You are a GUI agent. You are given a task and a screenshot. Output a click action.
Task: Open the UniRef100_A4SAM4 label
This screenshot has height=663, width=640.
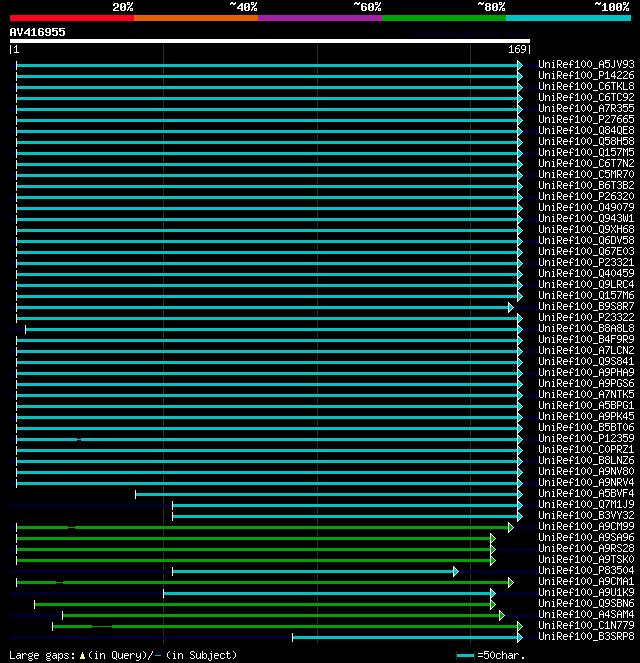[586, 614]
